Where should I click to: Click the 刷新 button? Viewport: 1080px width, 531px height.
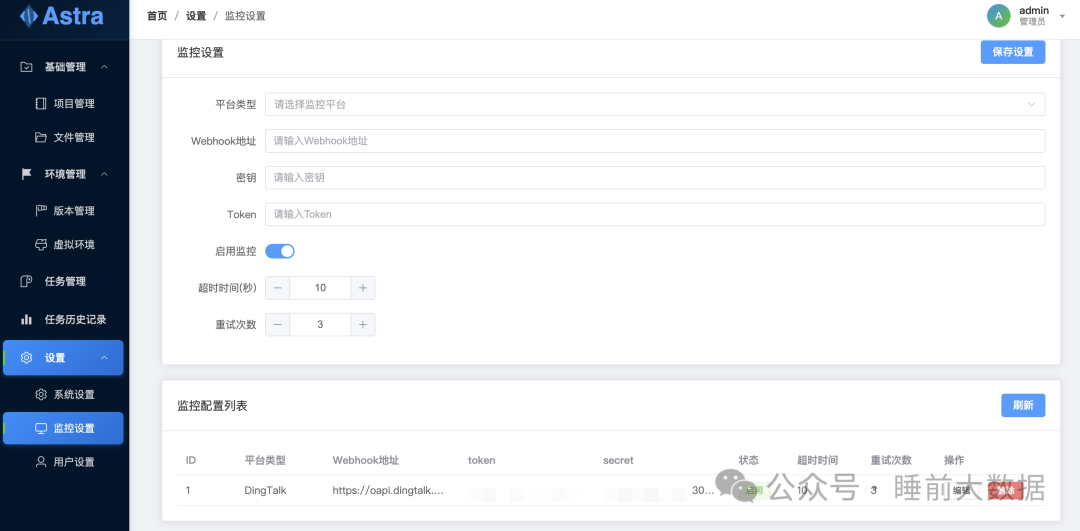coord(1023,406)
